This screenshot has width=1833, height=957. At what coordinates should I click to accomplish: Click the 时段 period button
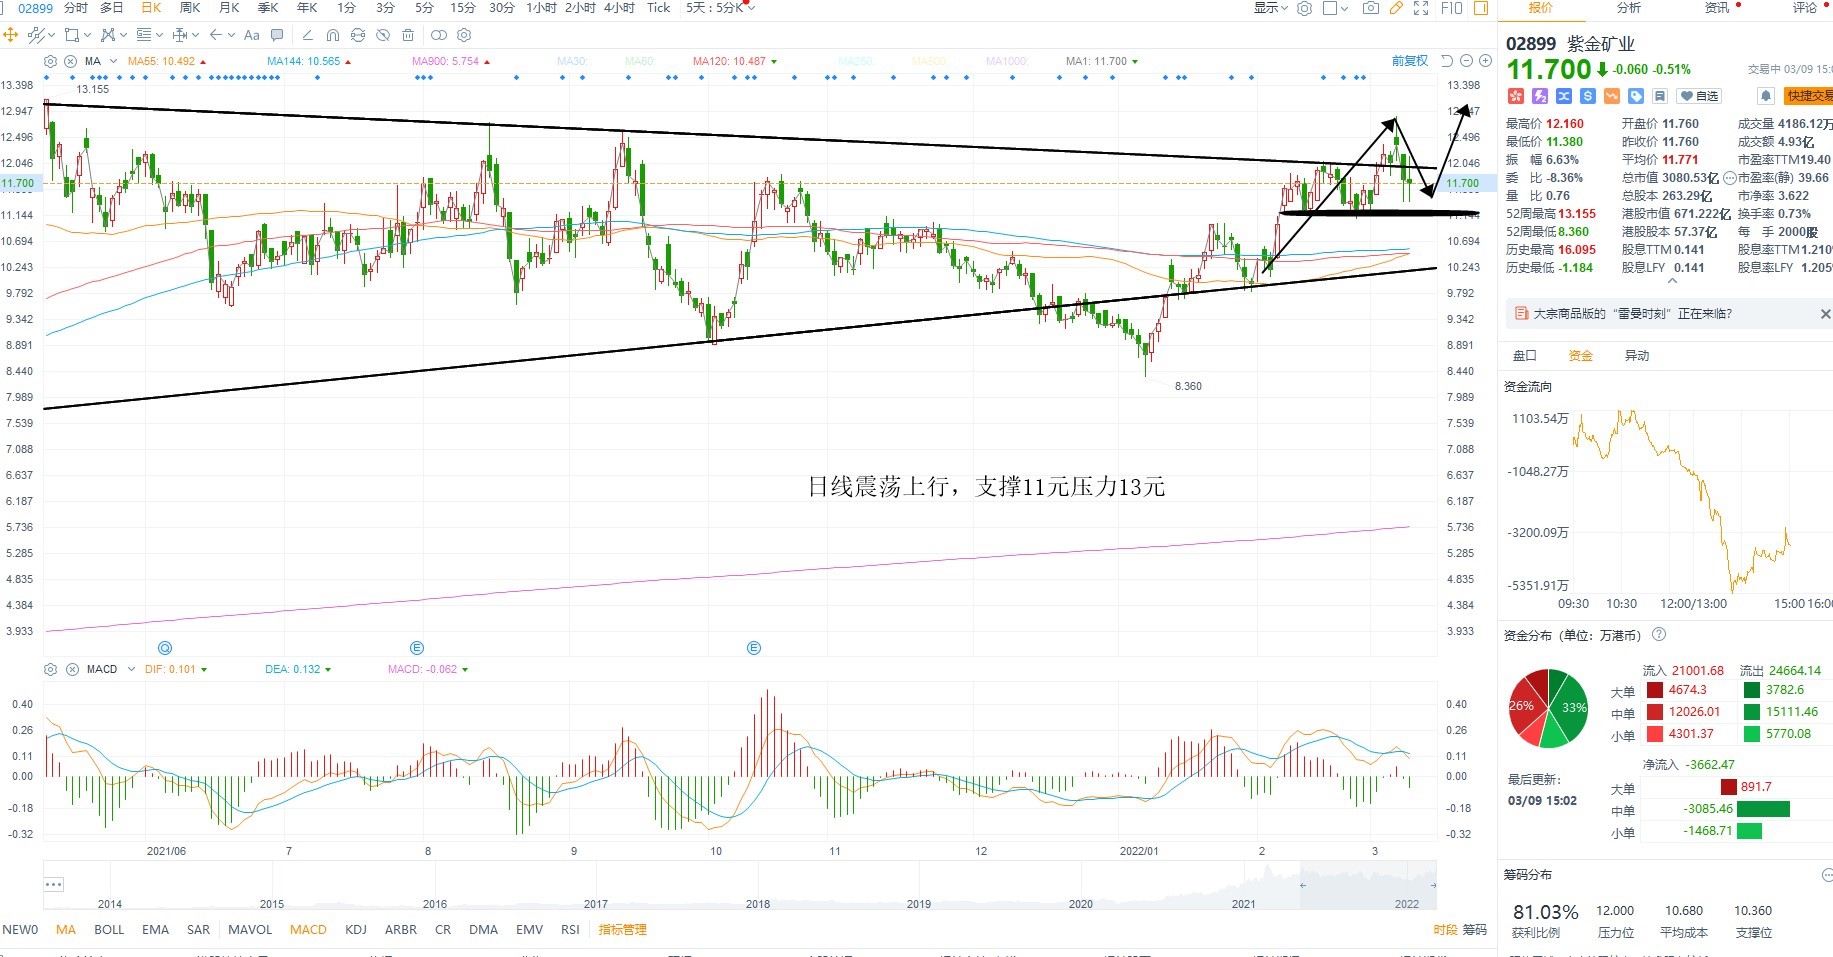1445,929
